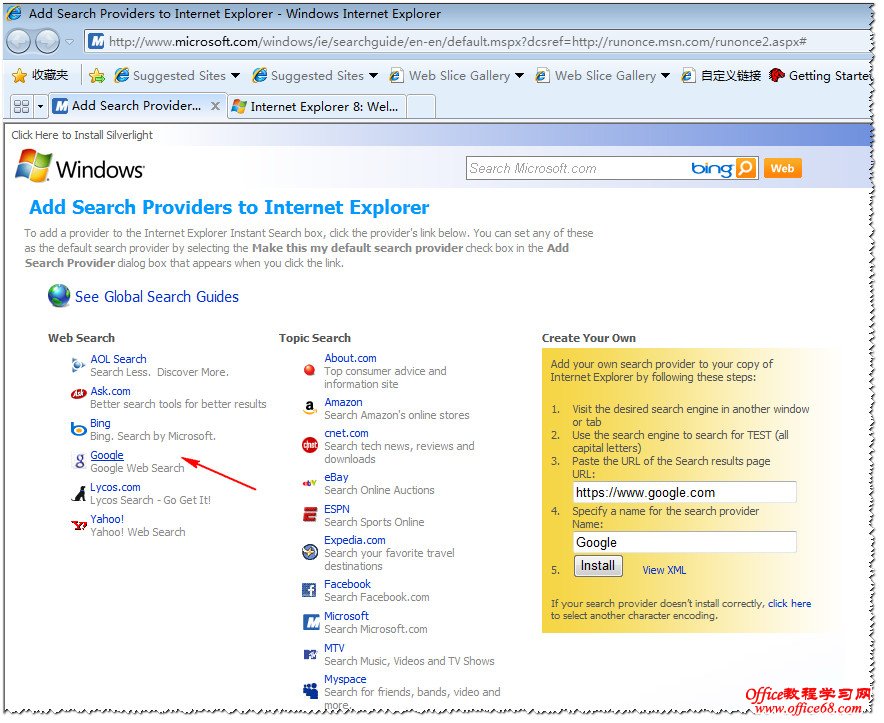
Task: Open the recent pages dropdown beside Forward
Action: pos(69,42)
